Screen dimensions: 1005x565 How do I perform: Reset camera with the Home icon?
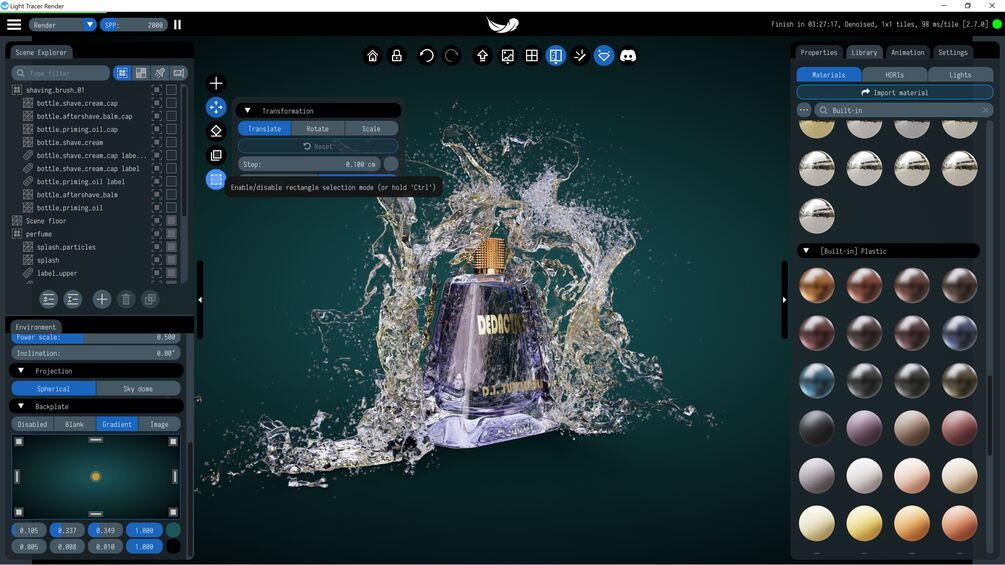[372, 56]
